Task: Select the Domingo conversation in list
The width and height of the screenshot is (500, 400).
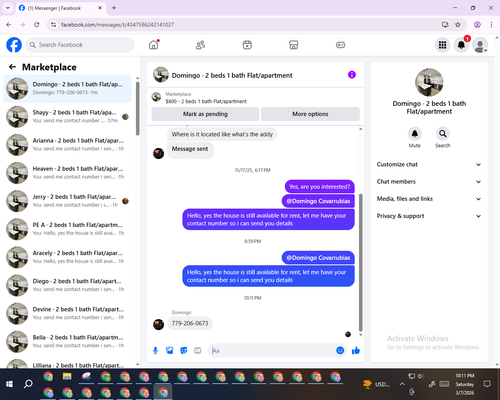Action: pos(67,88)
